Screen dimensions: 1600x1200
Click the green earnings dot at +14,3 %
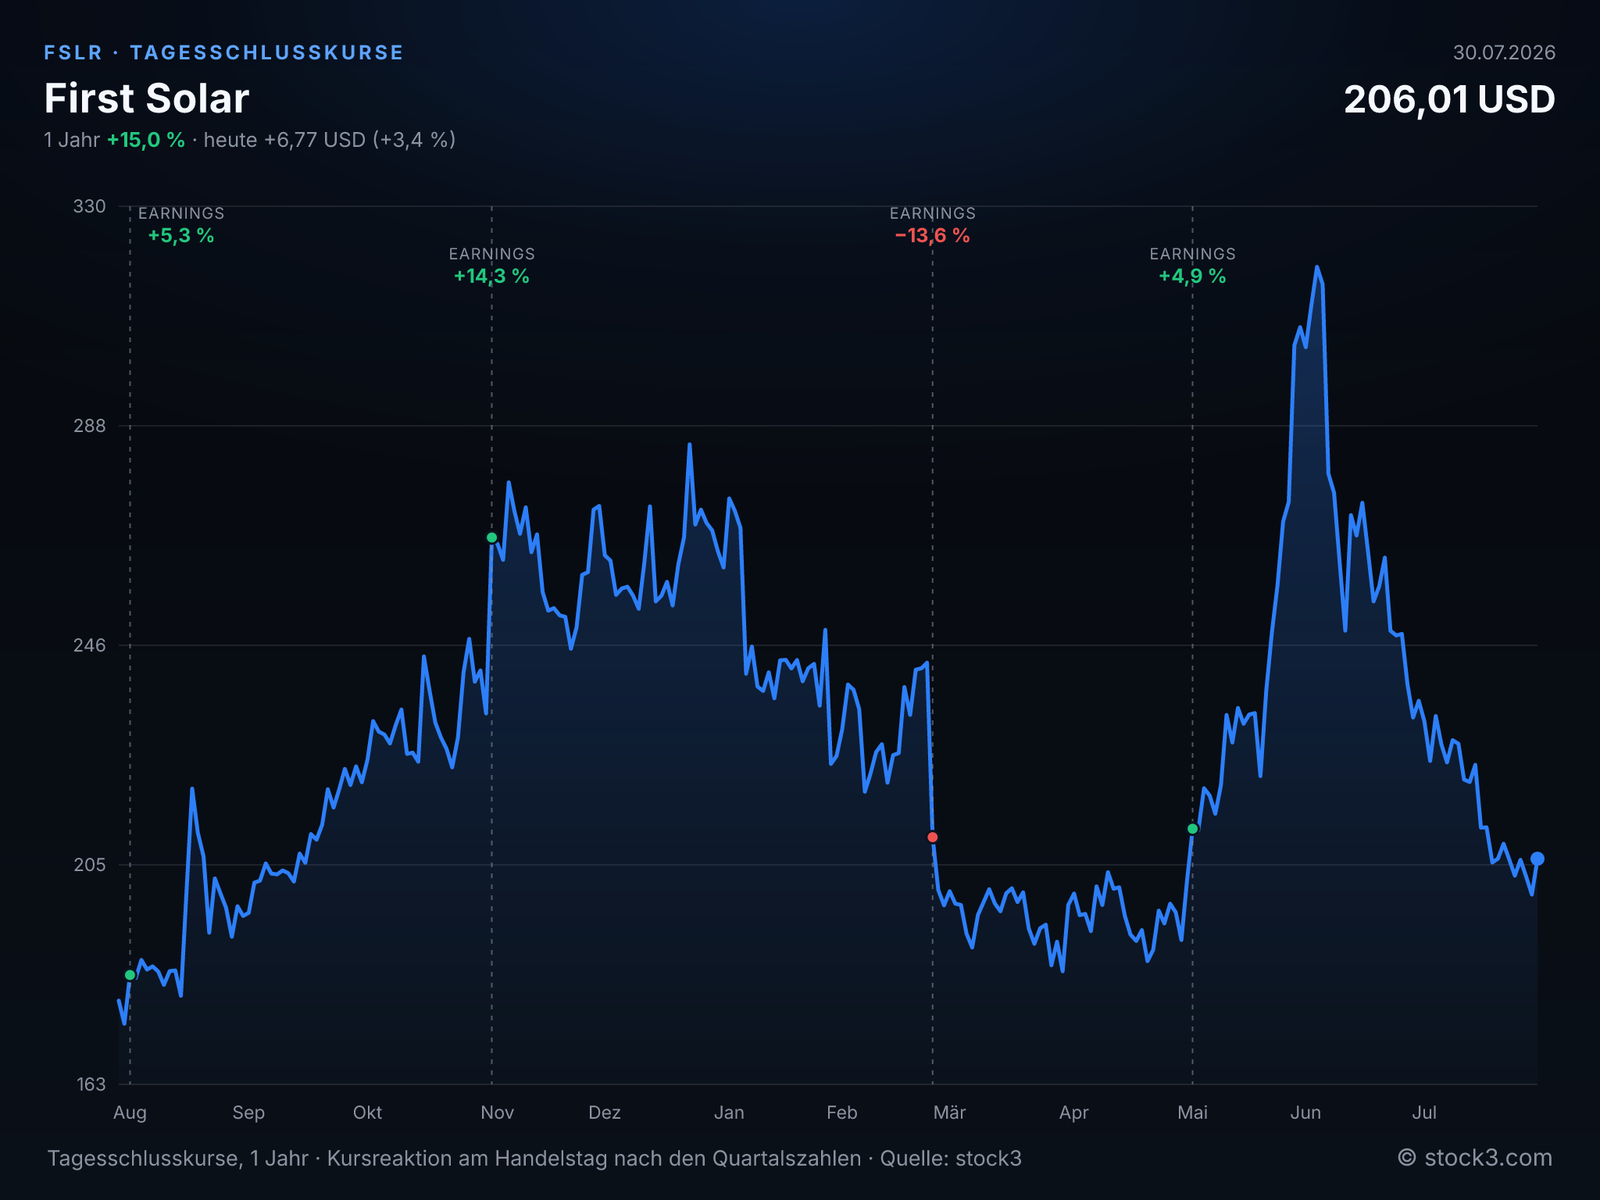point(492,538)
